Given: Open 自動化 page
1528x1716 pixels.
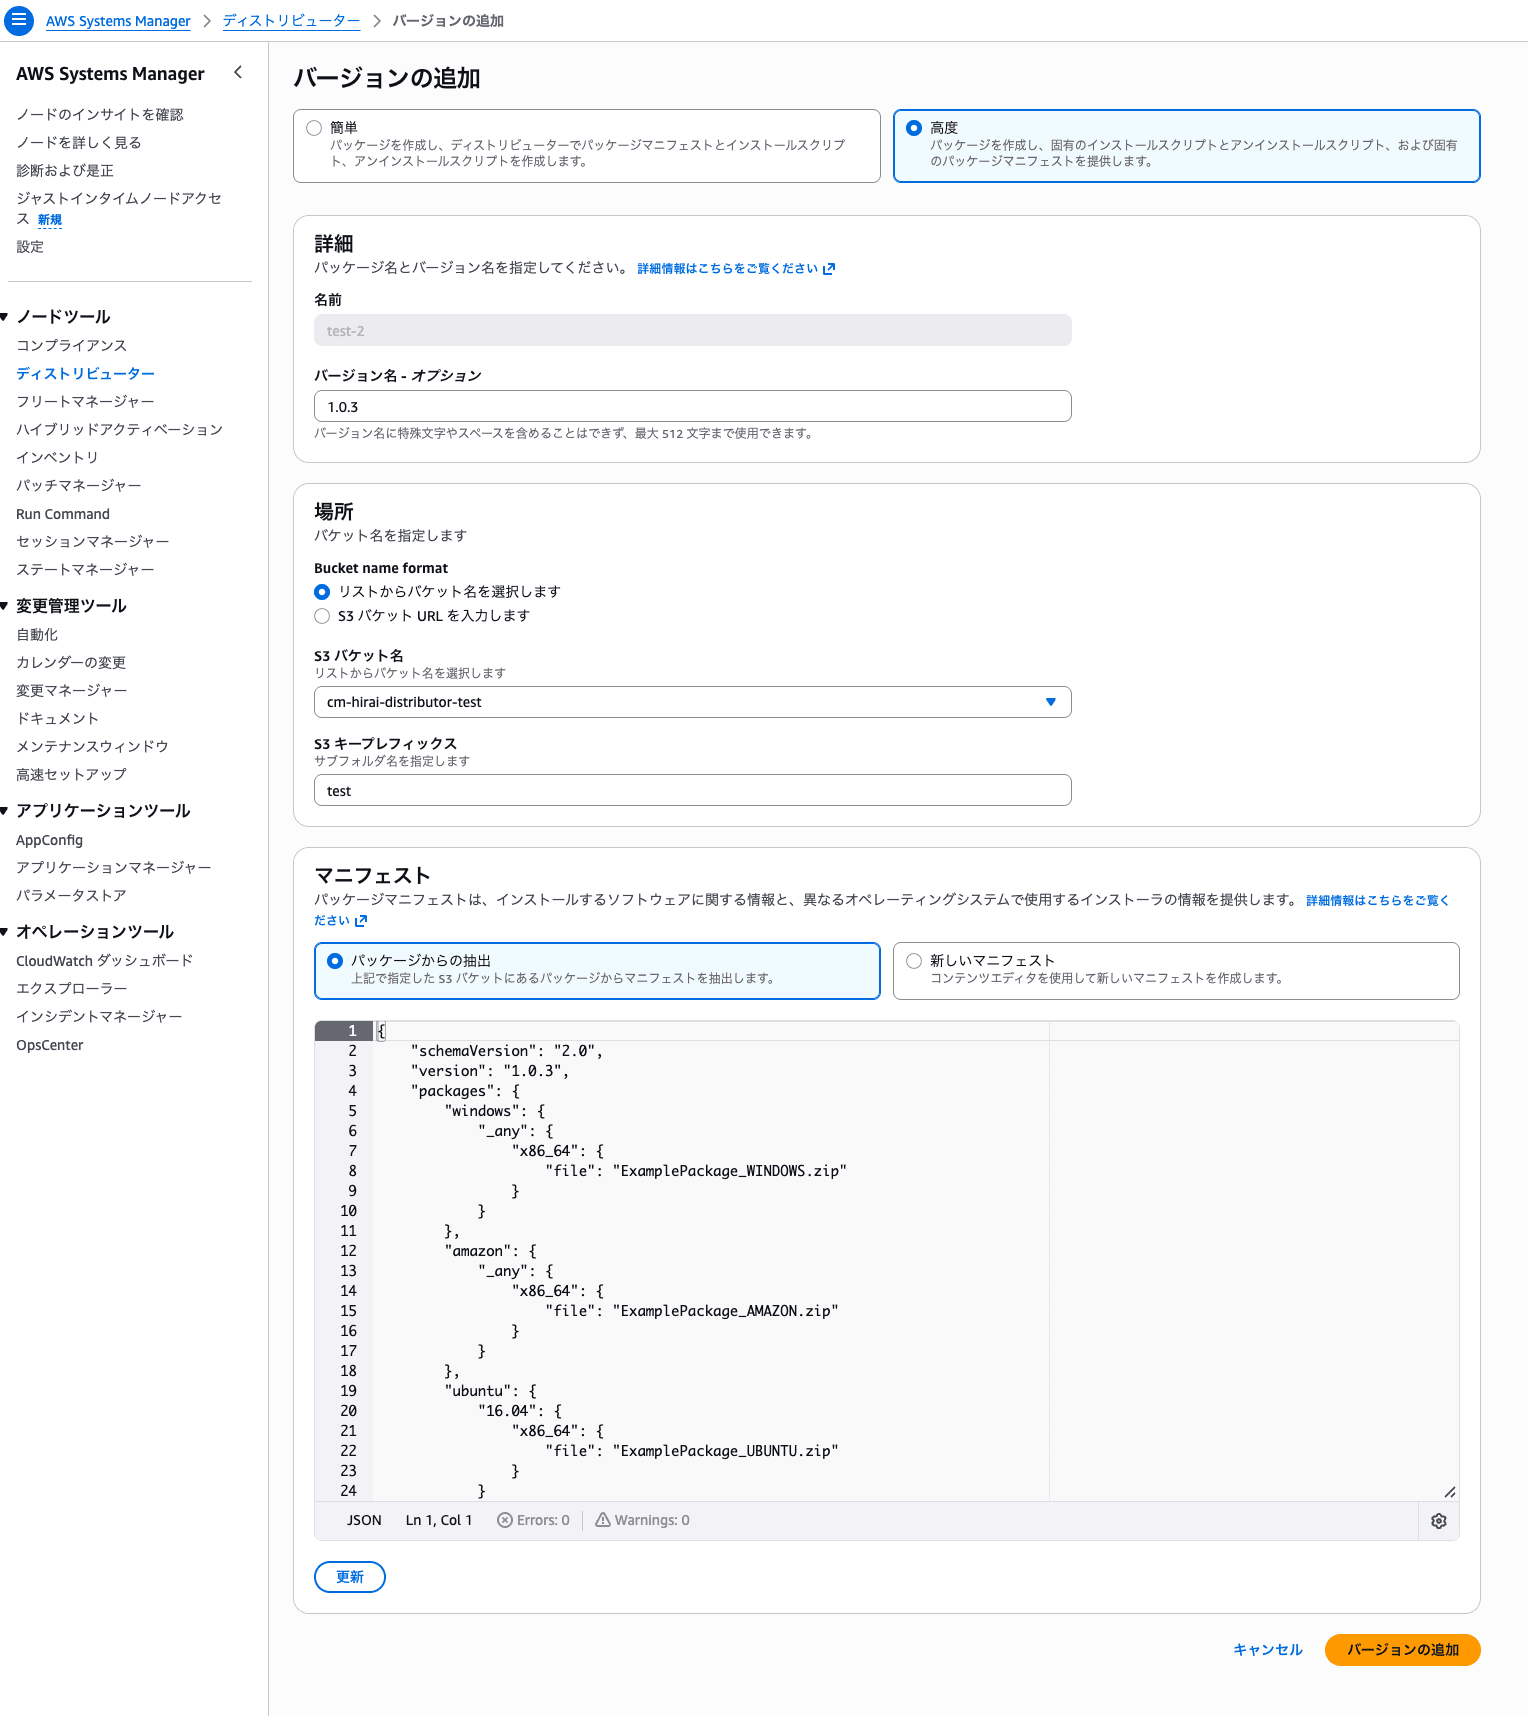Looking at the screenshot, I should (x=37, y=635).
